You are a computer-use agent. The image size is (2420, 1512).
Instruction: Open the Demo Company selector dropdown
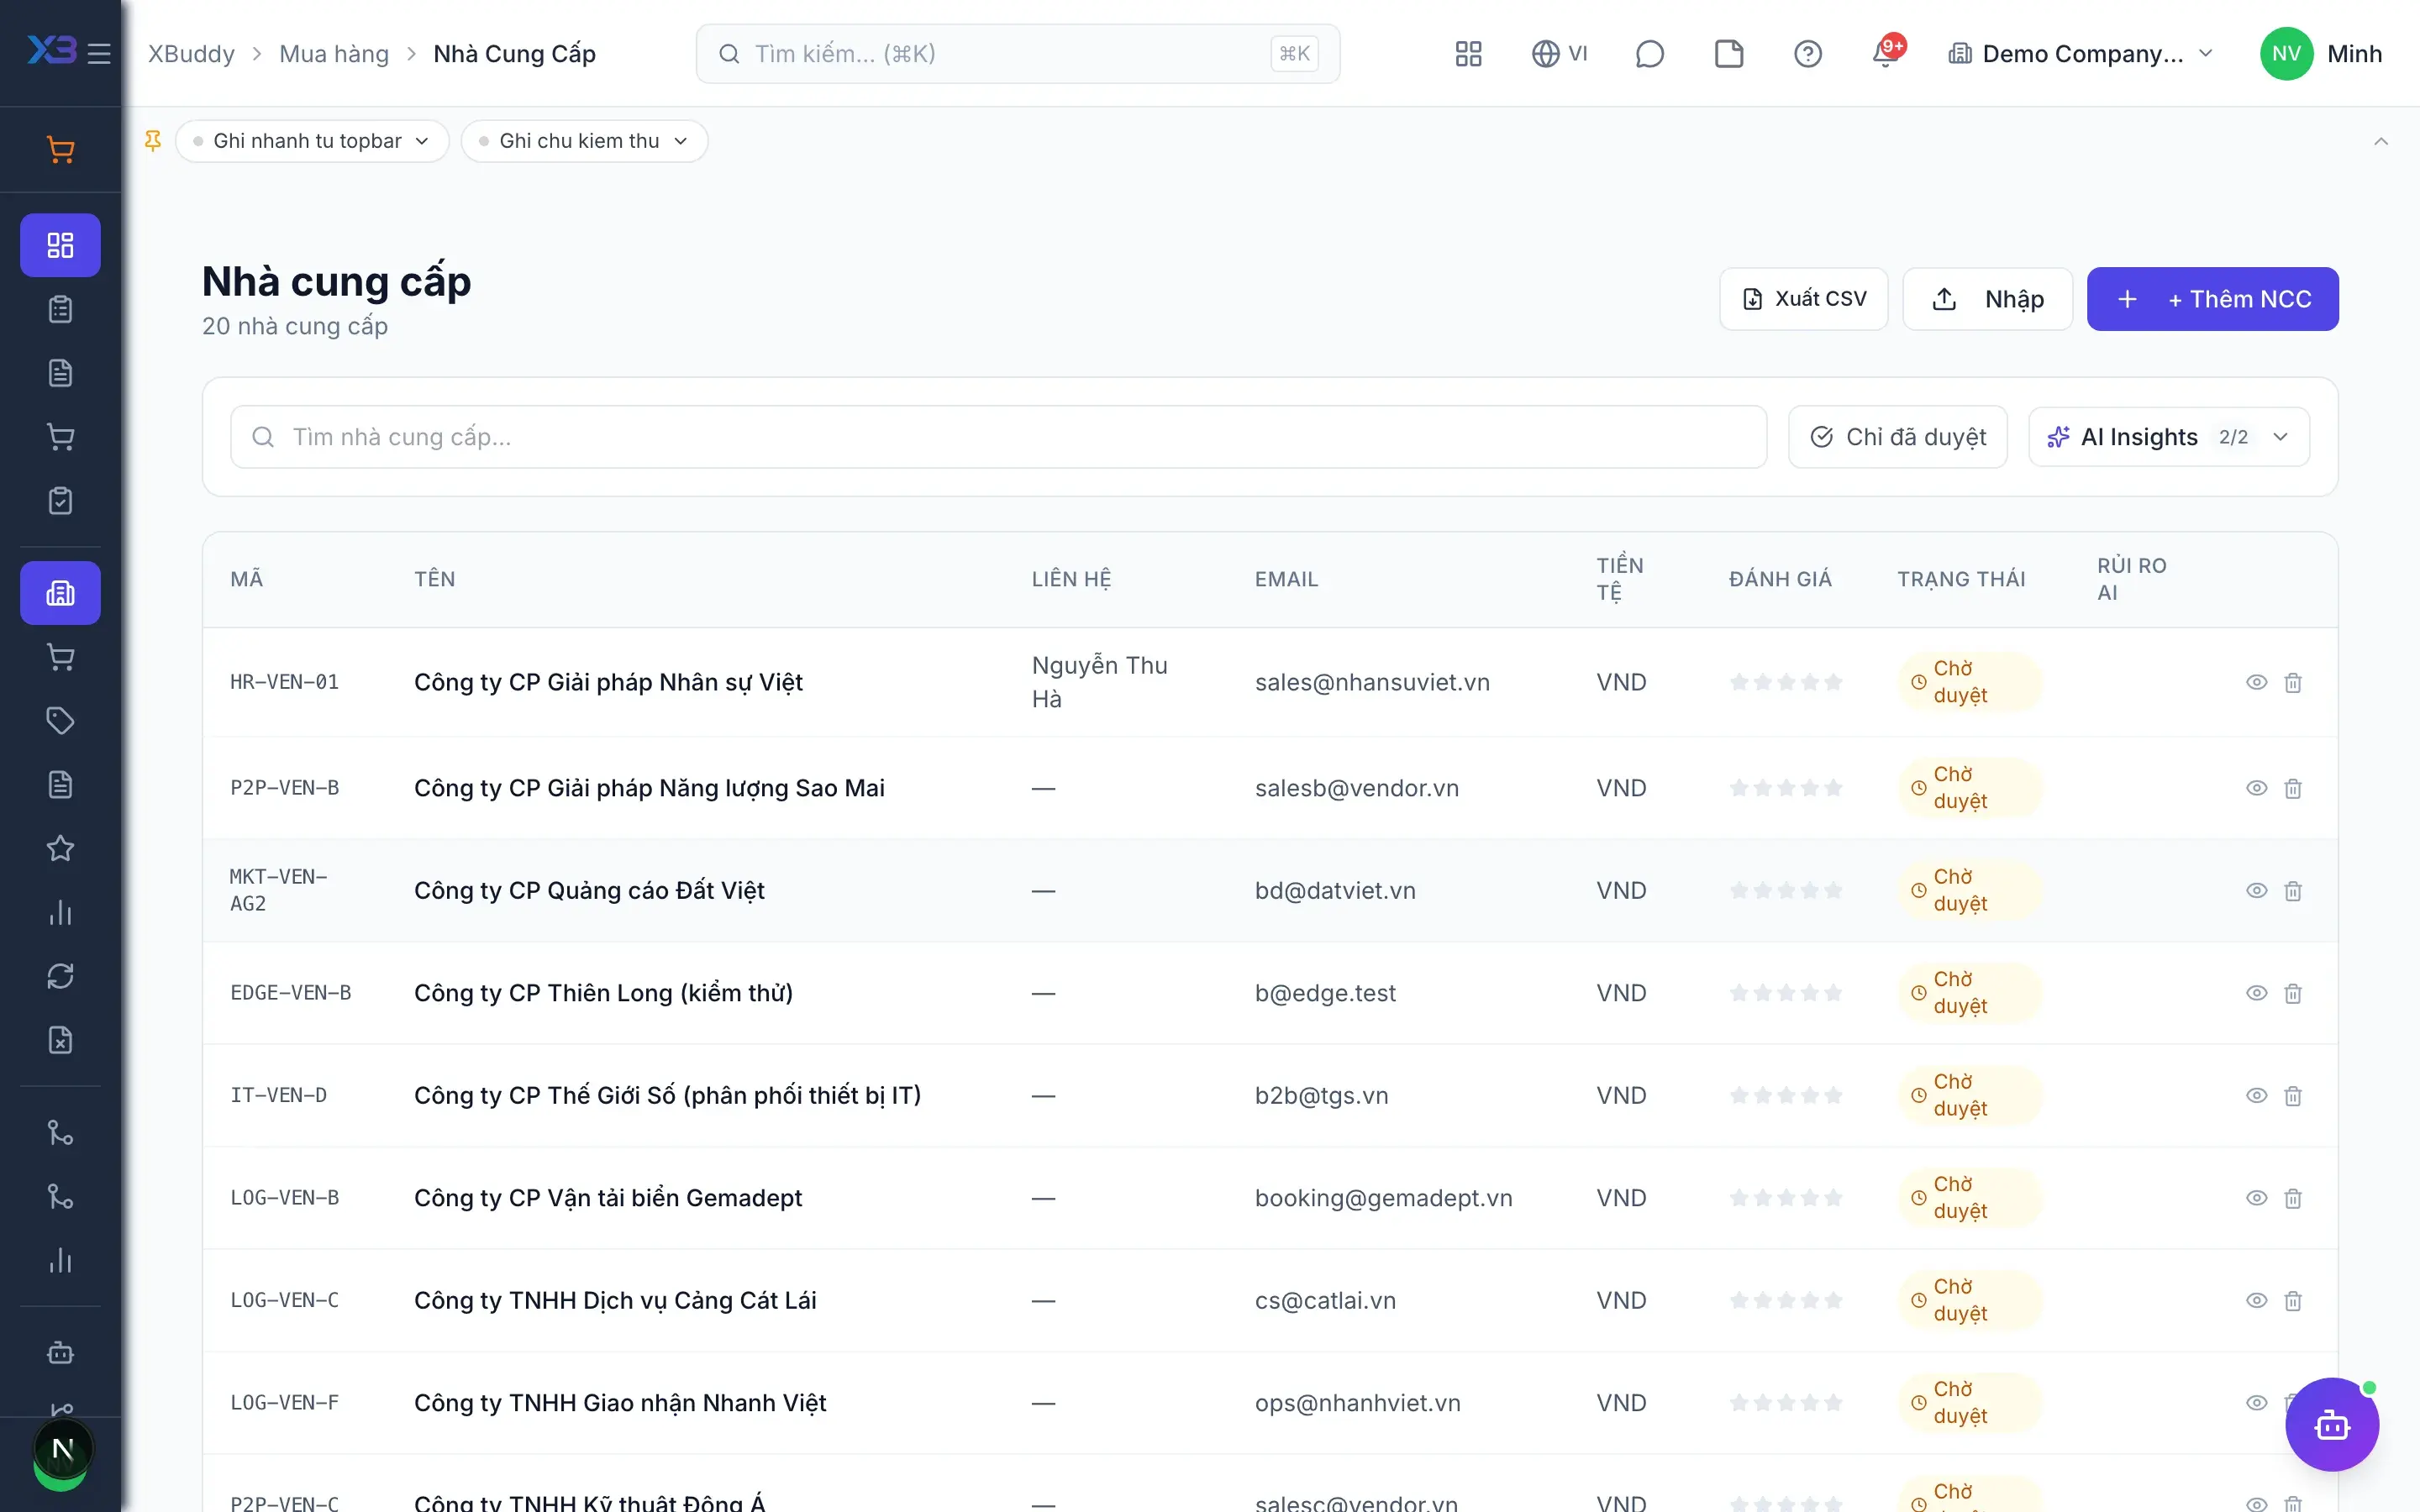[2080, 53]
